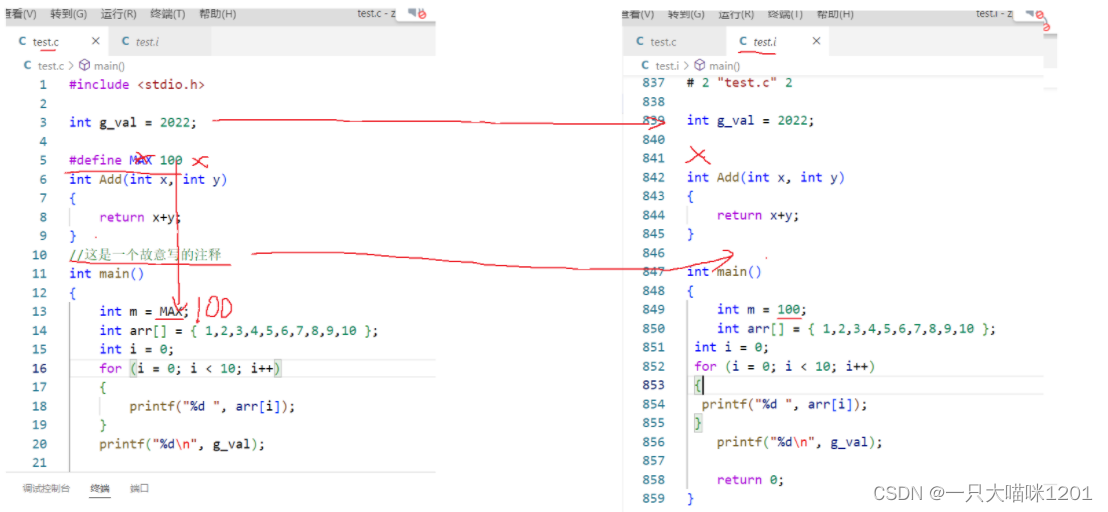Click test.c C file icon in left breadcrumb
The image size is (1108, 512).
[28, 65]
